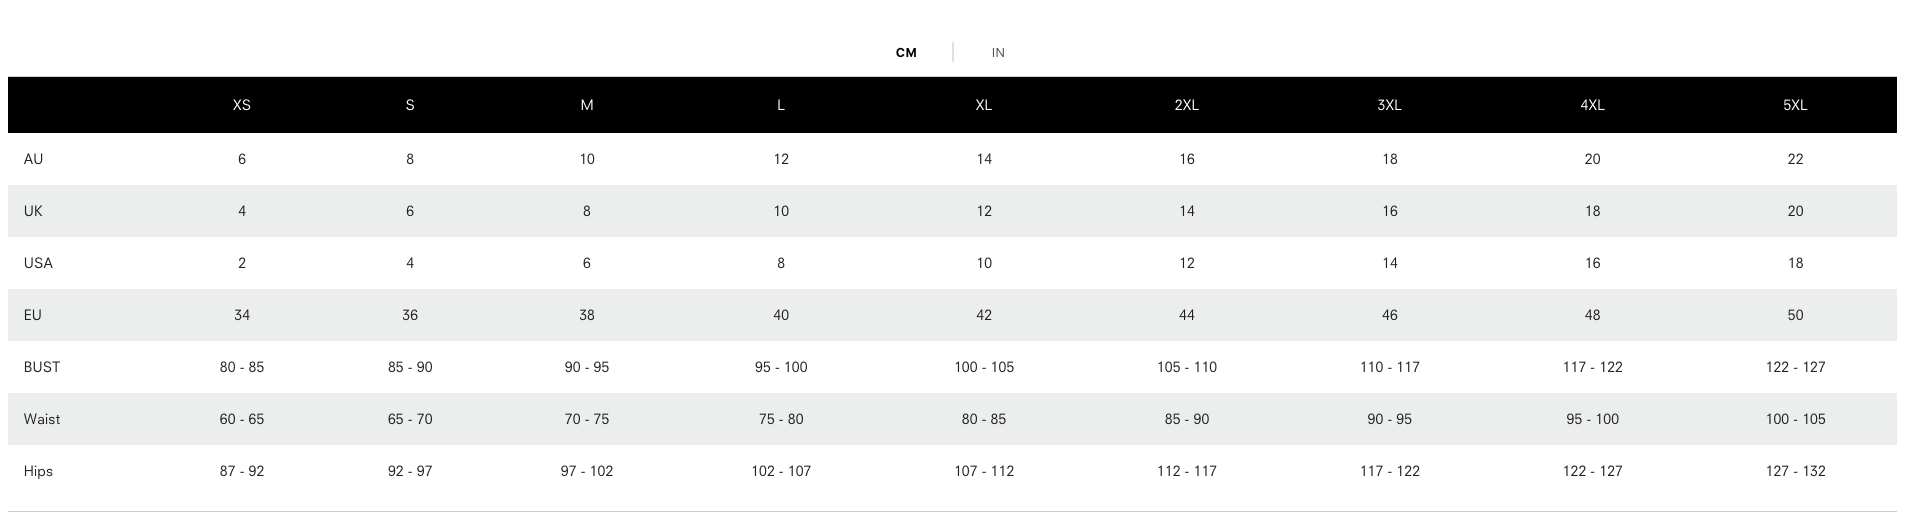Click the USA row label
Screen dimensions: 1905x513
pyautogui.click(x=39, y=263)
